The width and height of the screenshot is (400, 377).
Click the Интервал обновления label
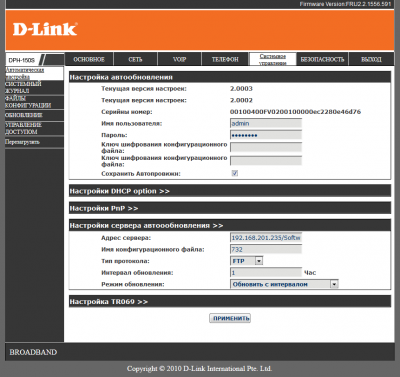click(137, 273)
